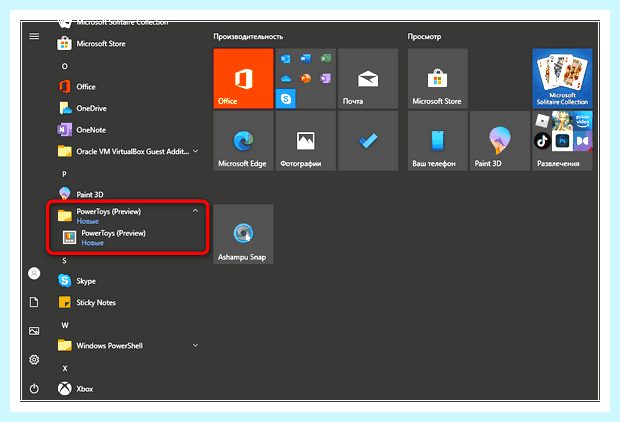
Task: Open the To Do checkmark tile
Action: click(368, 141)
